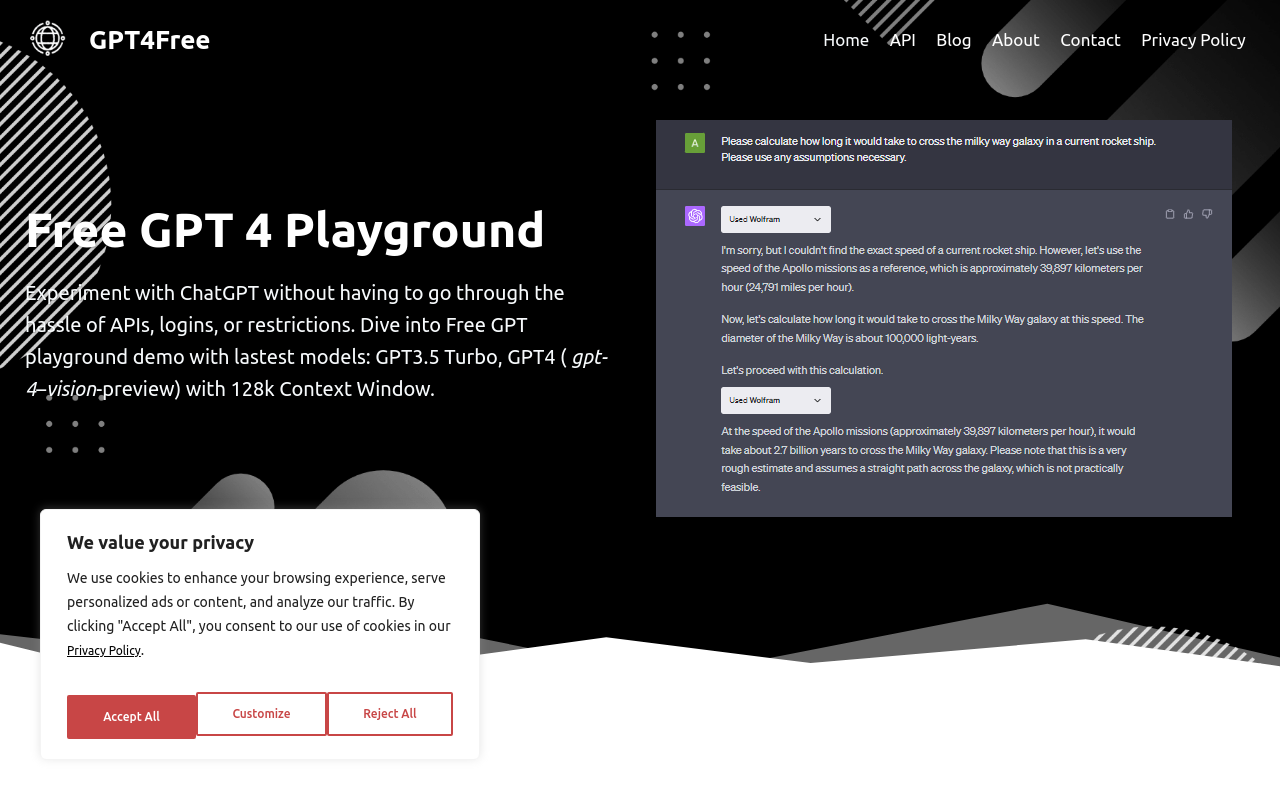
Task: Click the Customize cookies button
Action: 261,714
